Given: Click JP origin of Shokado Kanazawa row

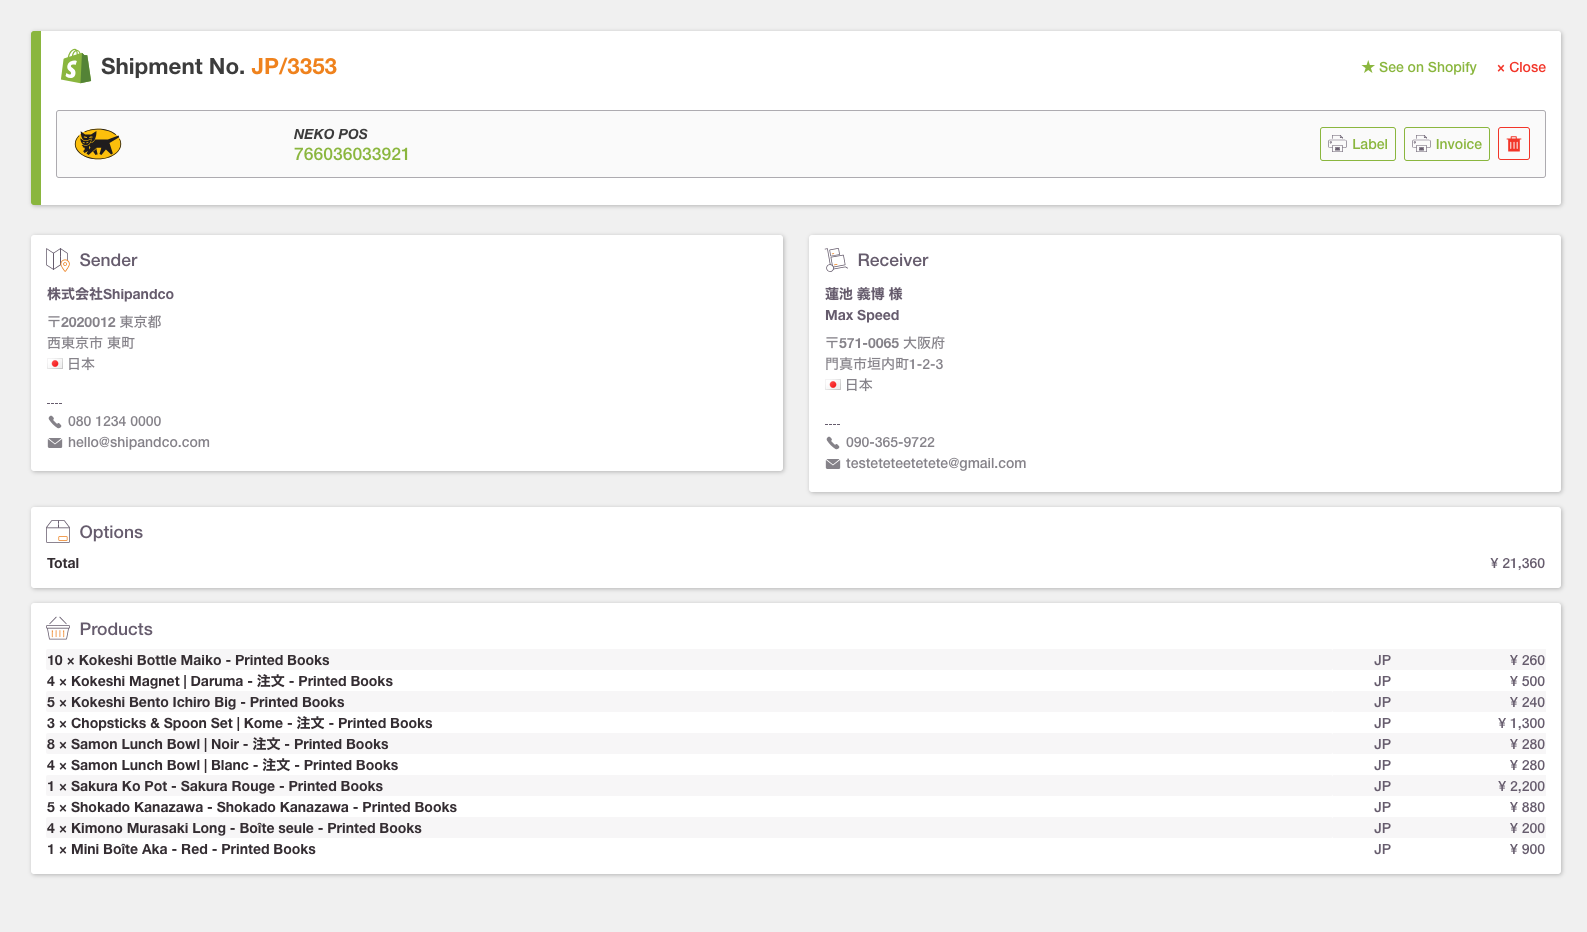Looking at the screenshot, I should coord(1382,807).
